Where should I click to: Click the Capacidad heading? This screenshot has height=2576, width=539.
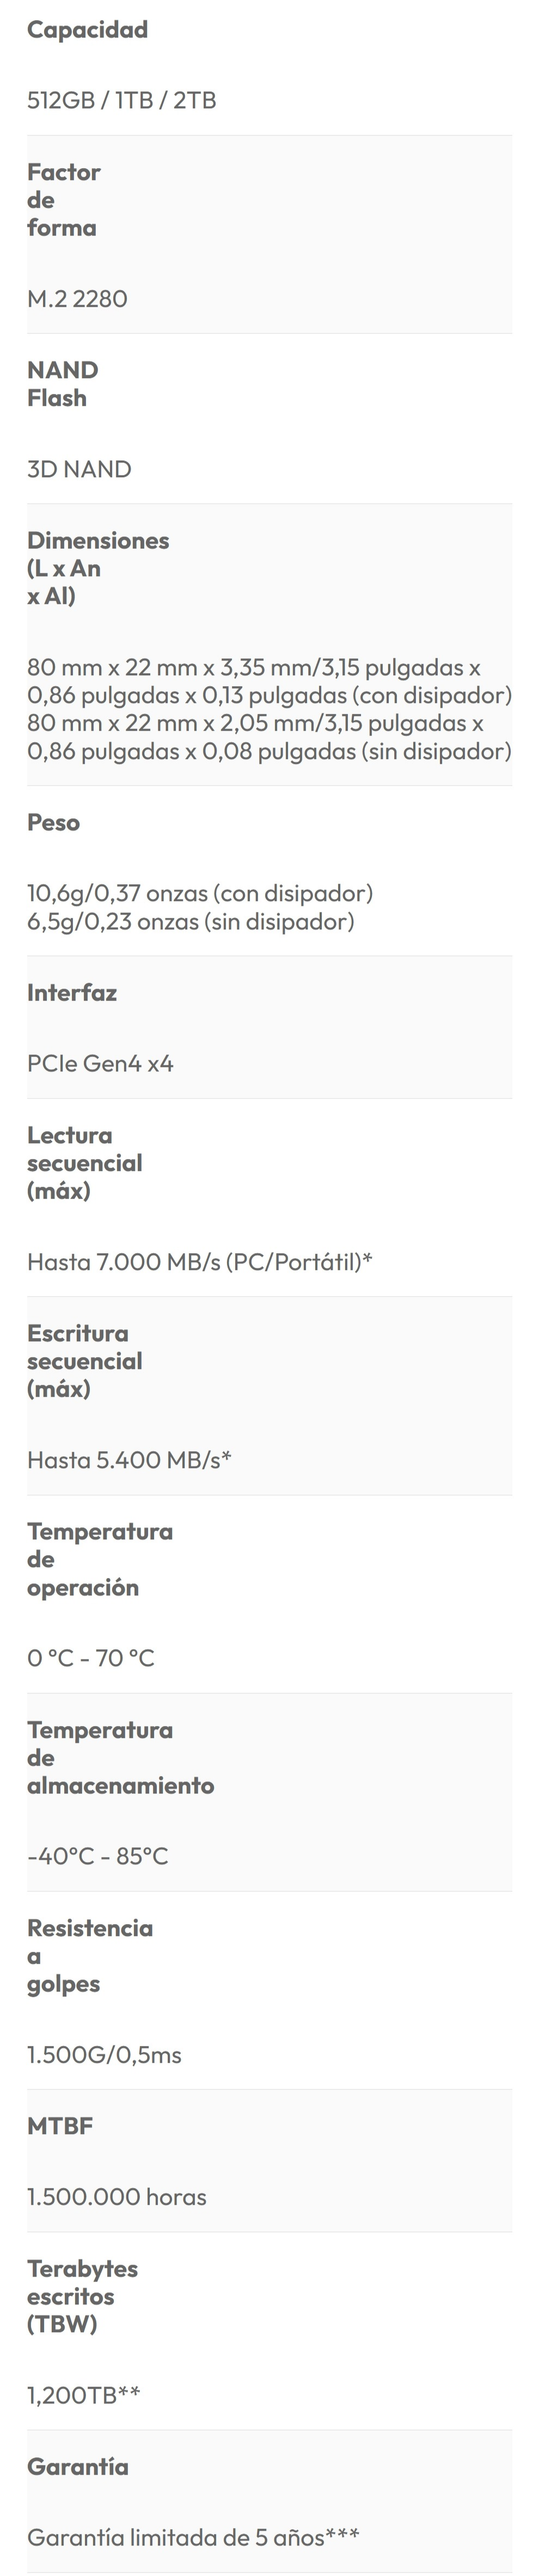click(x=87, y=30)
